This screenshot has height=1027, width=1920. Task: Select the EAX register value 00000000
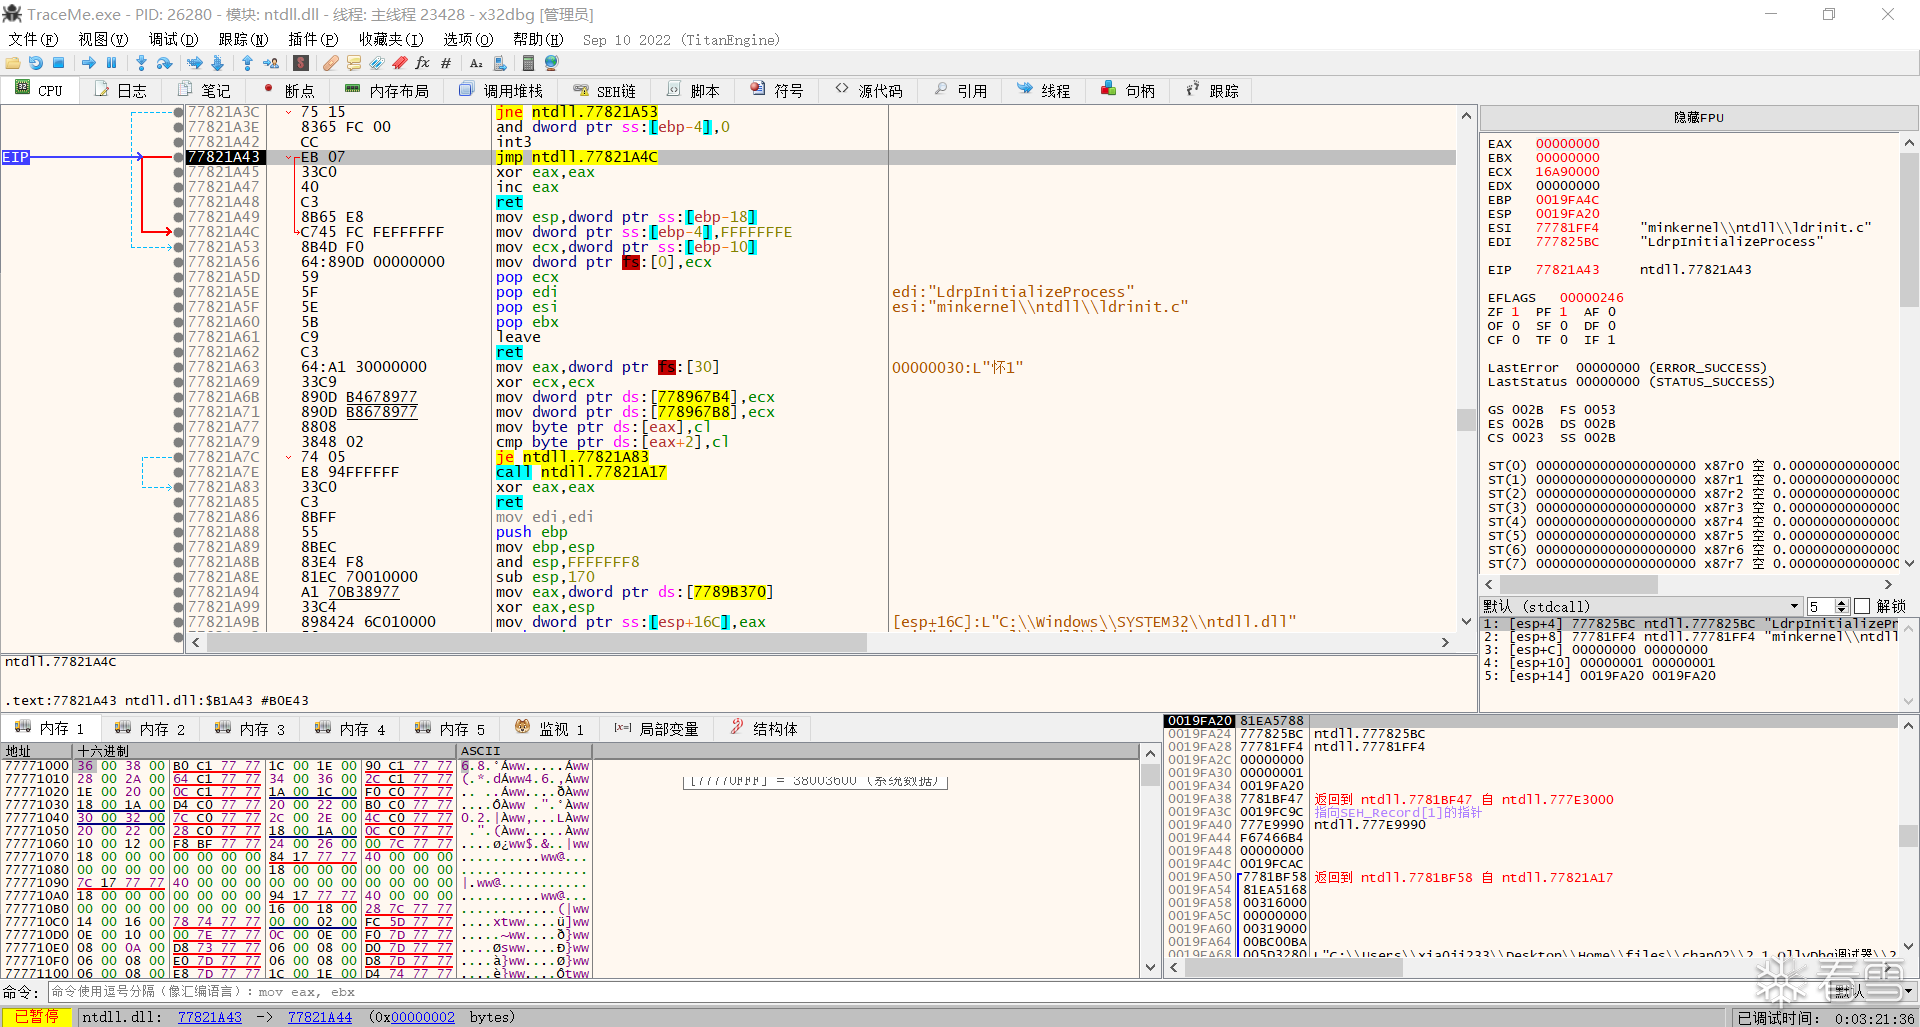pos(1567,144)
